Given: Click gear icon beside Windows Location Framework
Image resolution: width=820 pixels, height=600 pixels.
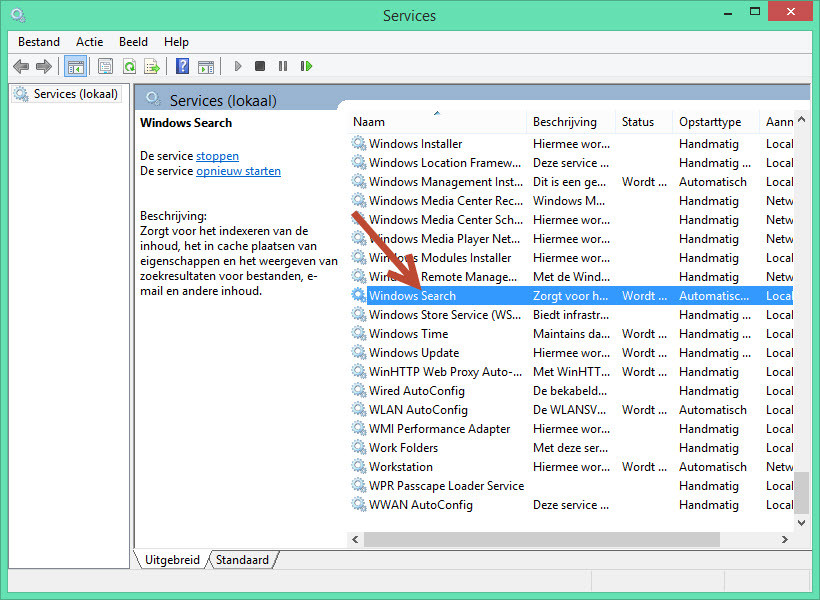Looking at the screenshot, I should [x=359, y=162].
